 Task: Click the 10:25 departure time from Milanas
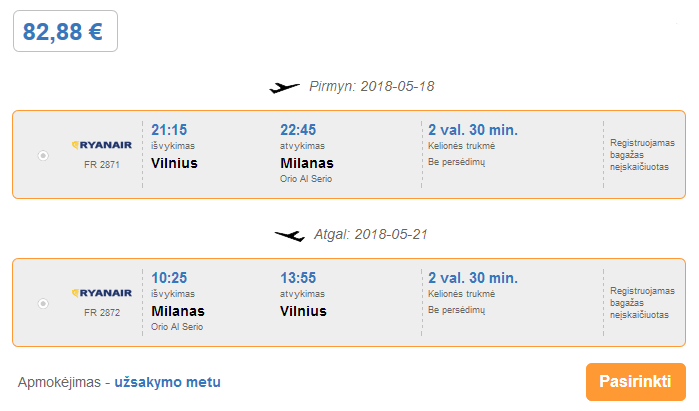click(169, 278)
